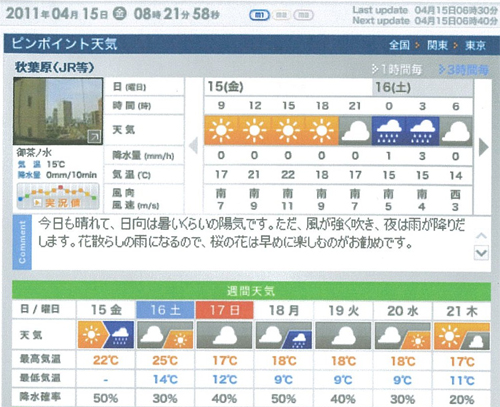The image size is (500, 407).
Task: Click the sunny icon for 9 o'clock
Action: (x=221, y=130)
